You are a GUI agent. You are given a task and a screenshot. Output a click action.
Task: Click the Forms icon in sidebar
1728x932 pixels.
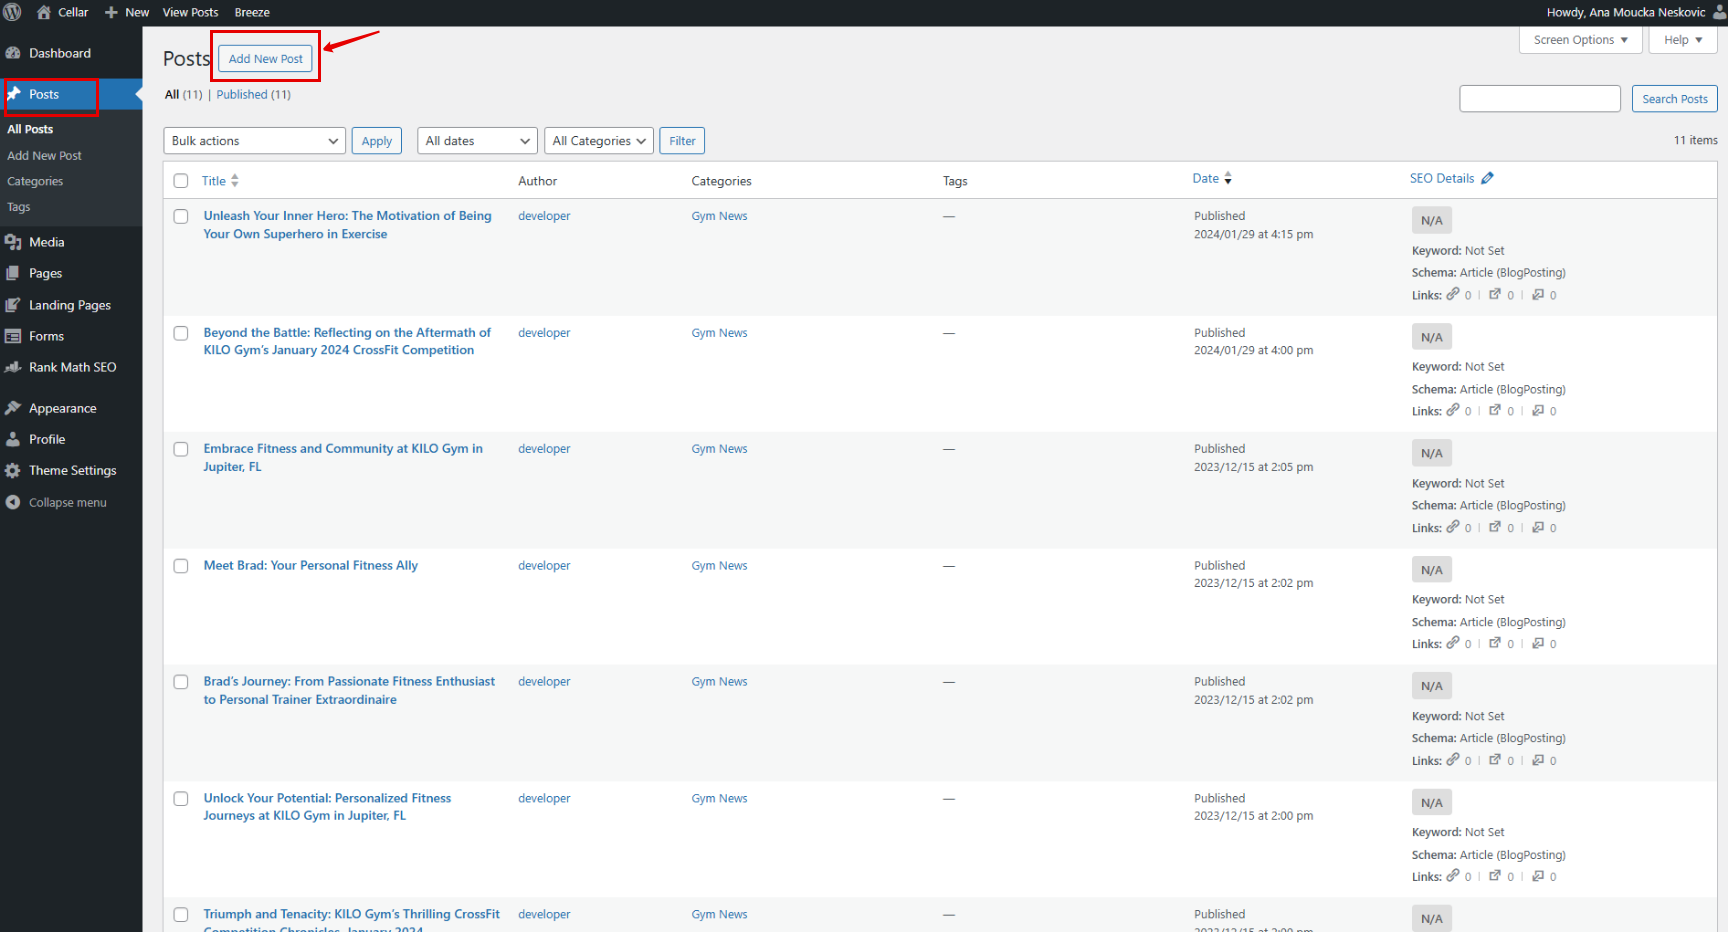click(13, 336)
